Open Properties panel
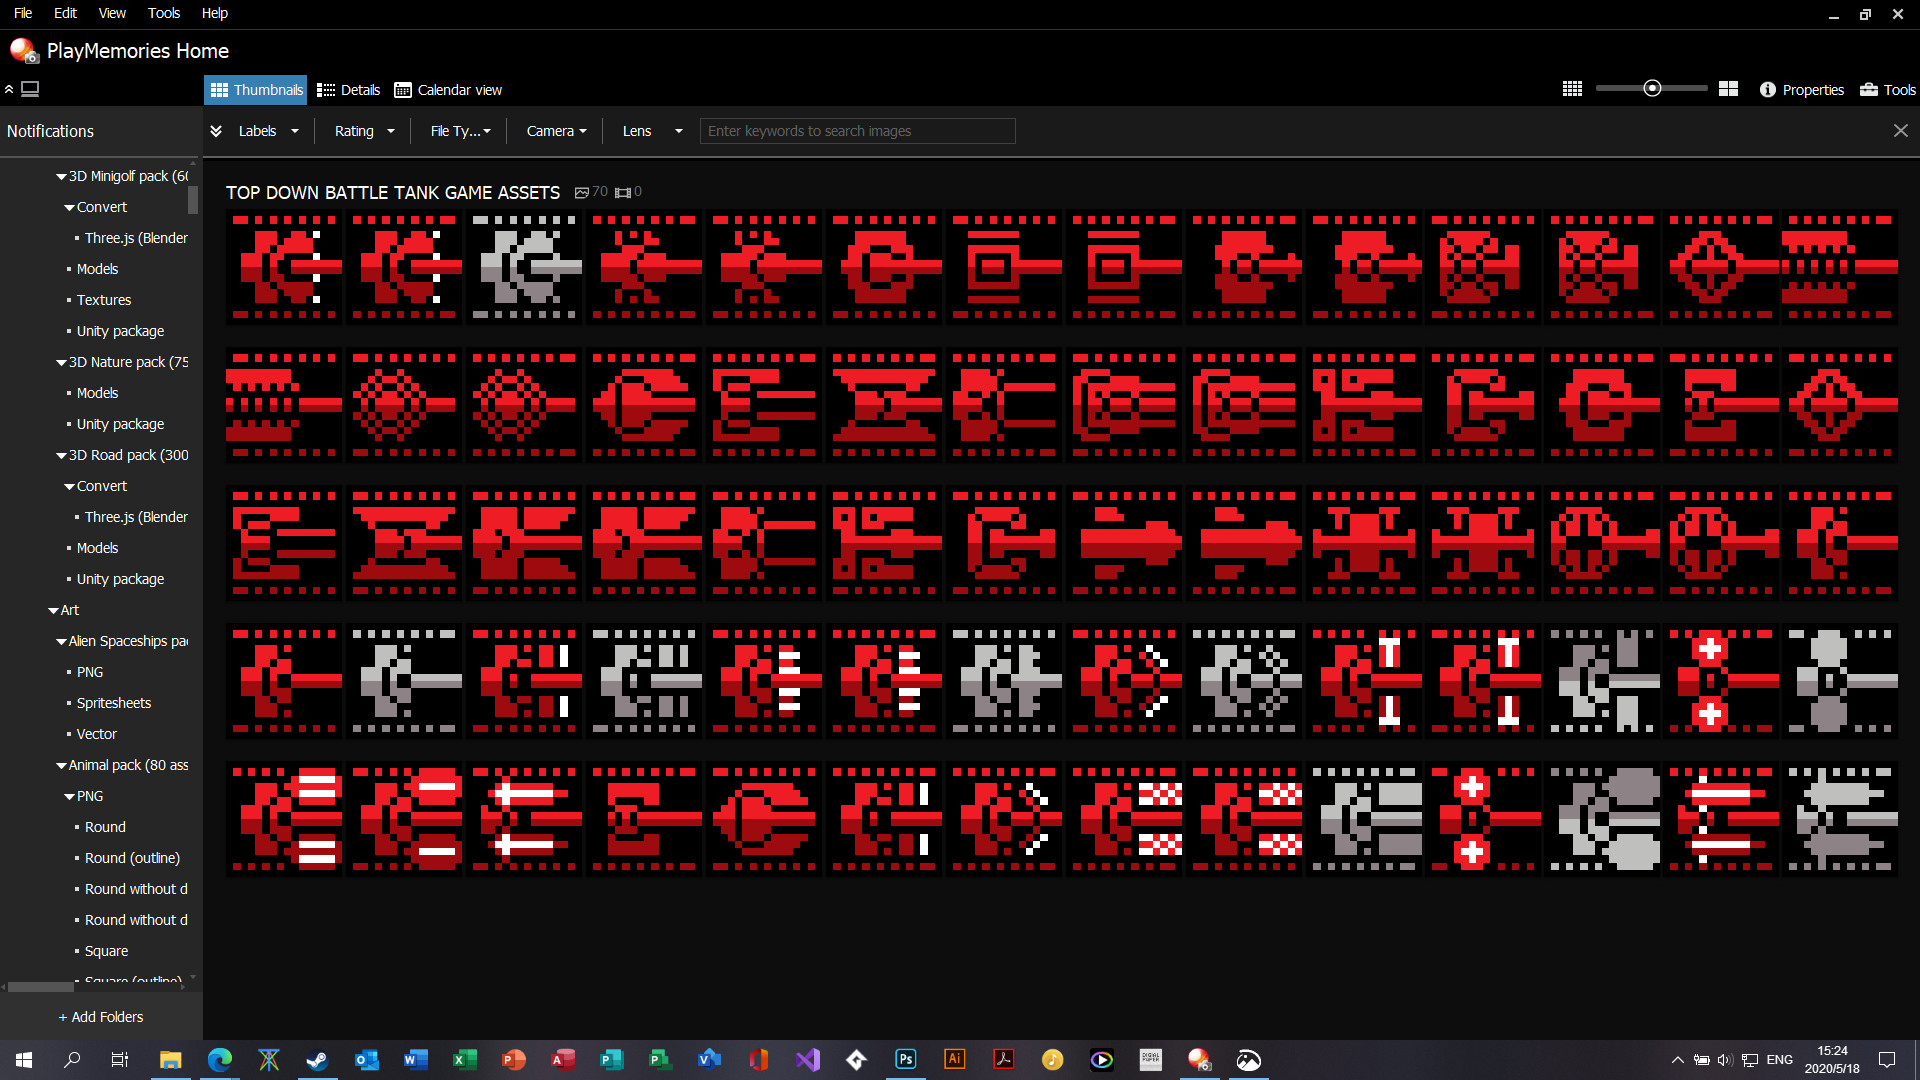This screenshot has height=1080, width=1920. (x=1803, y=88)
